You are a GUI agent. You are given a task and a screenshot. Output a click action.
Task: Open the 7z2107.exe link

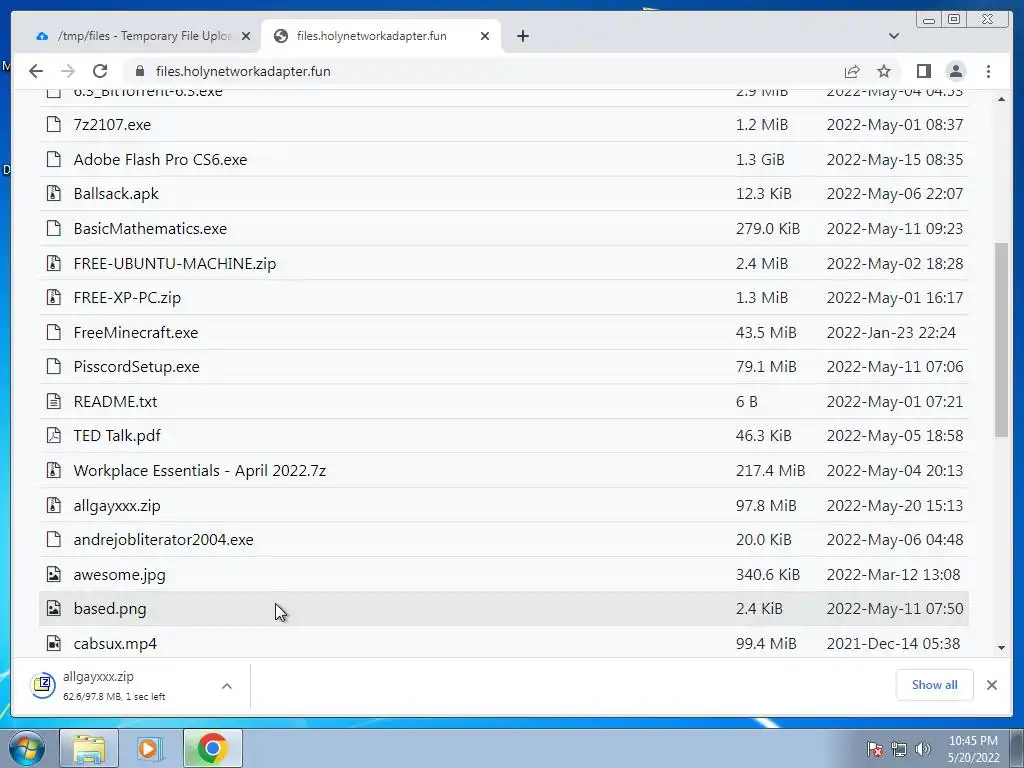112,124
